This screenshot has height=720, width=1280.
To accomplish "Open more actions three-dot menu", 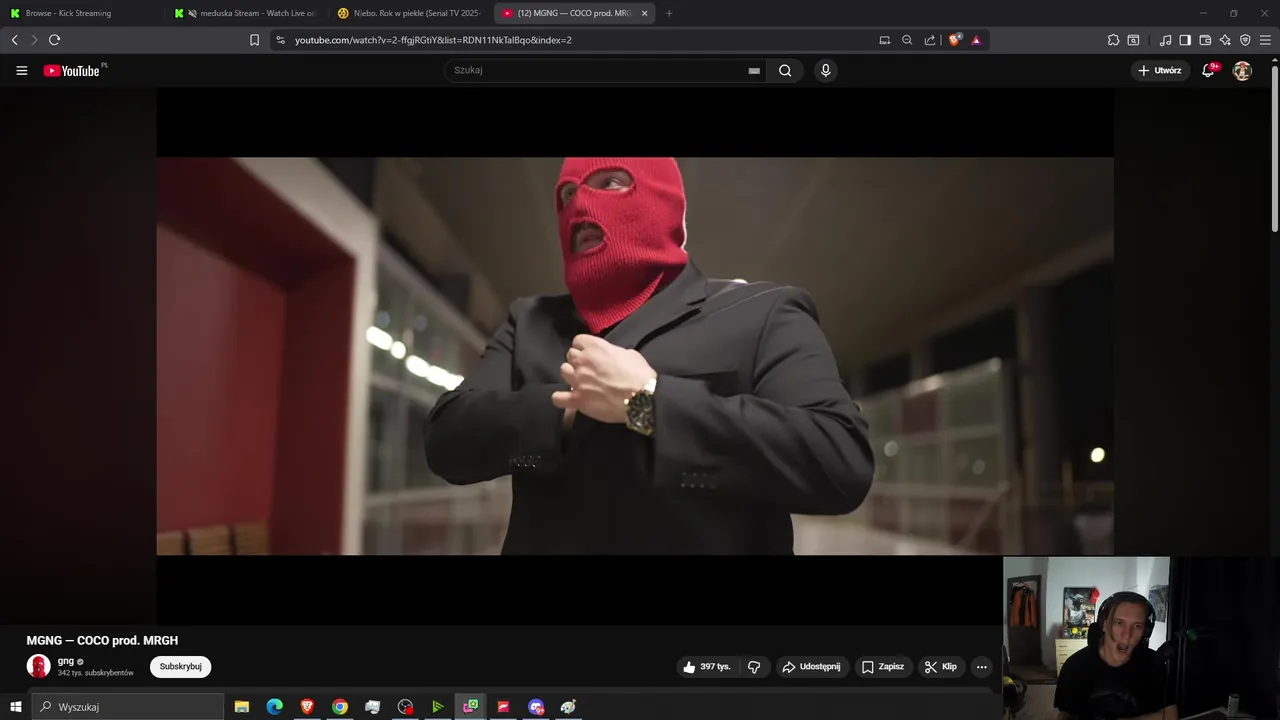I will point(981,667).
